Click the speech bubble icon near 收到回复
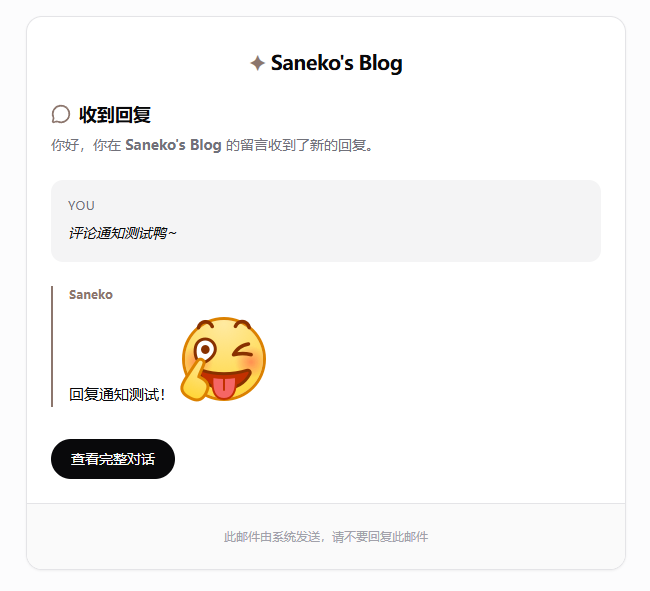This screenshot has height=591, width=650. coord(61,114)
